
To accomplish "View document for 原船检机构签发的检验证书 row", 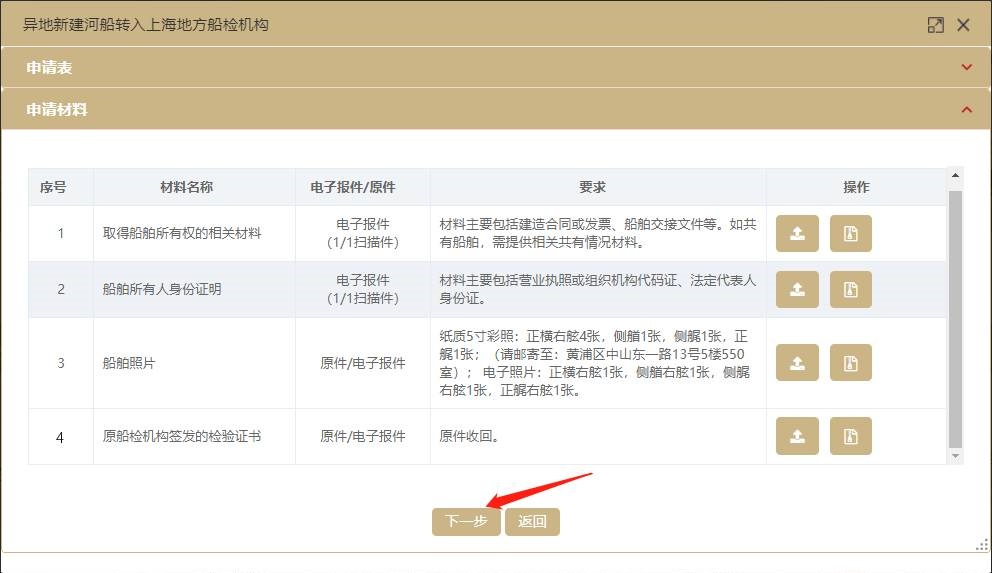I will tap(851, 436).
